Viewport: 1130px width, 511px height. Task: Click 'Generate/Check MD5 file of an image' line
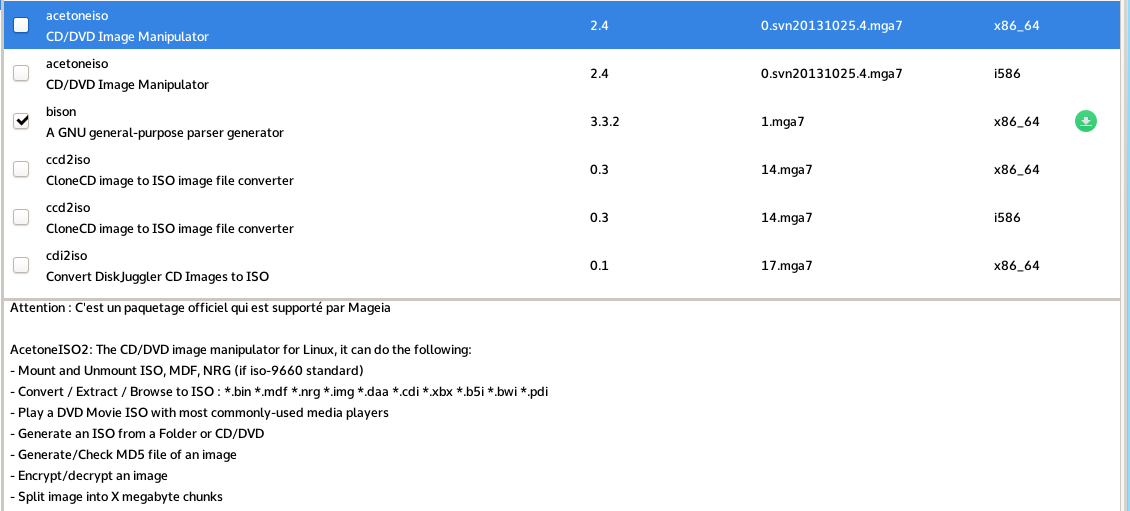(123, 455)
